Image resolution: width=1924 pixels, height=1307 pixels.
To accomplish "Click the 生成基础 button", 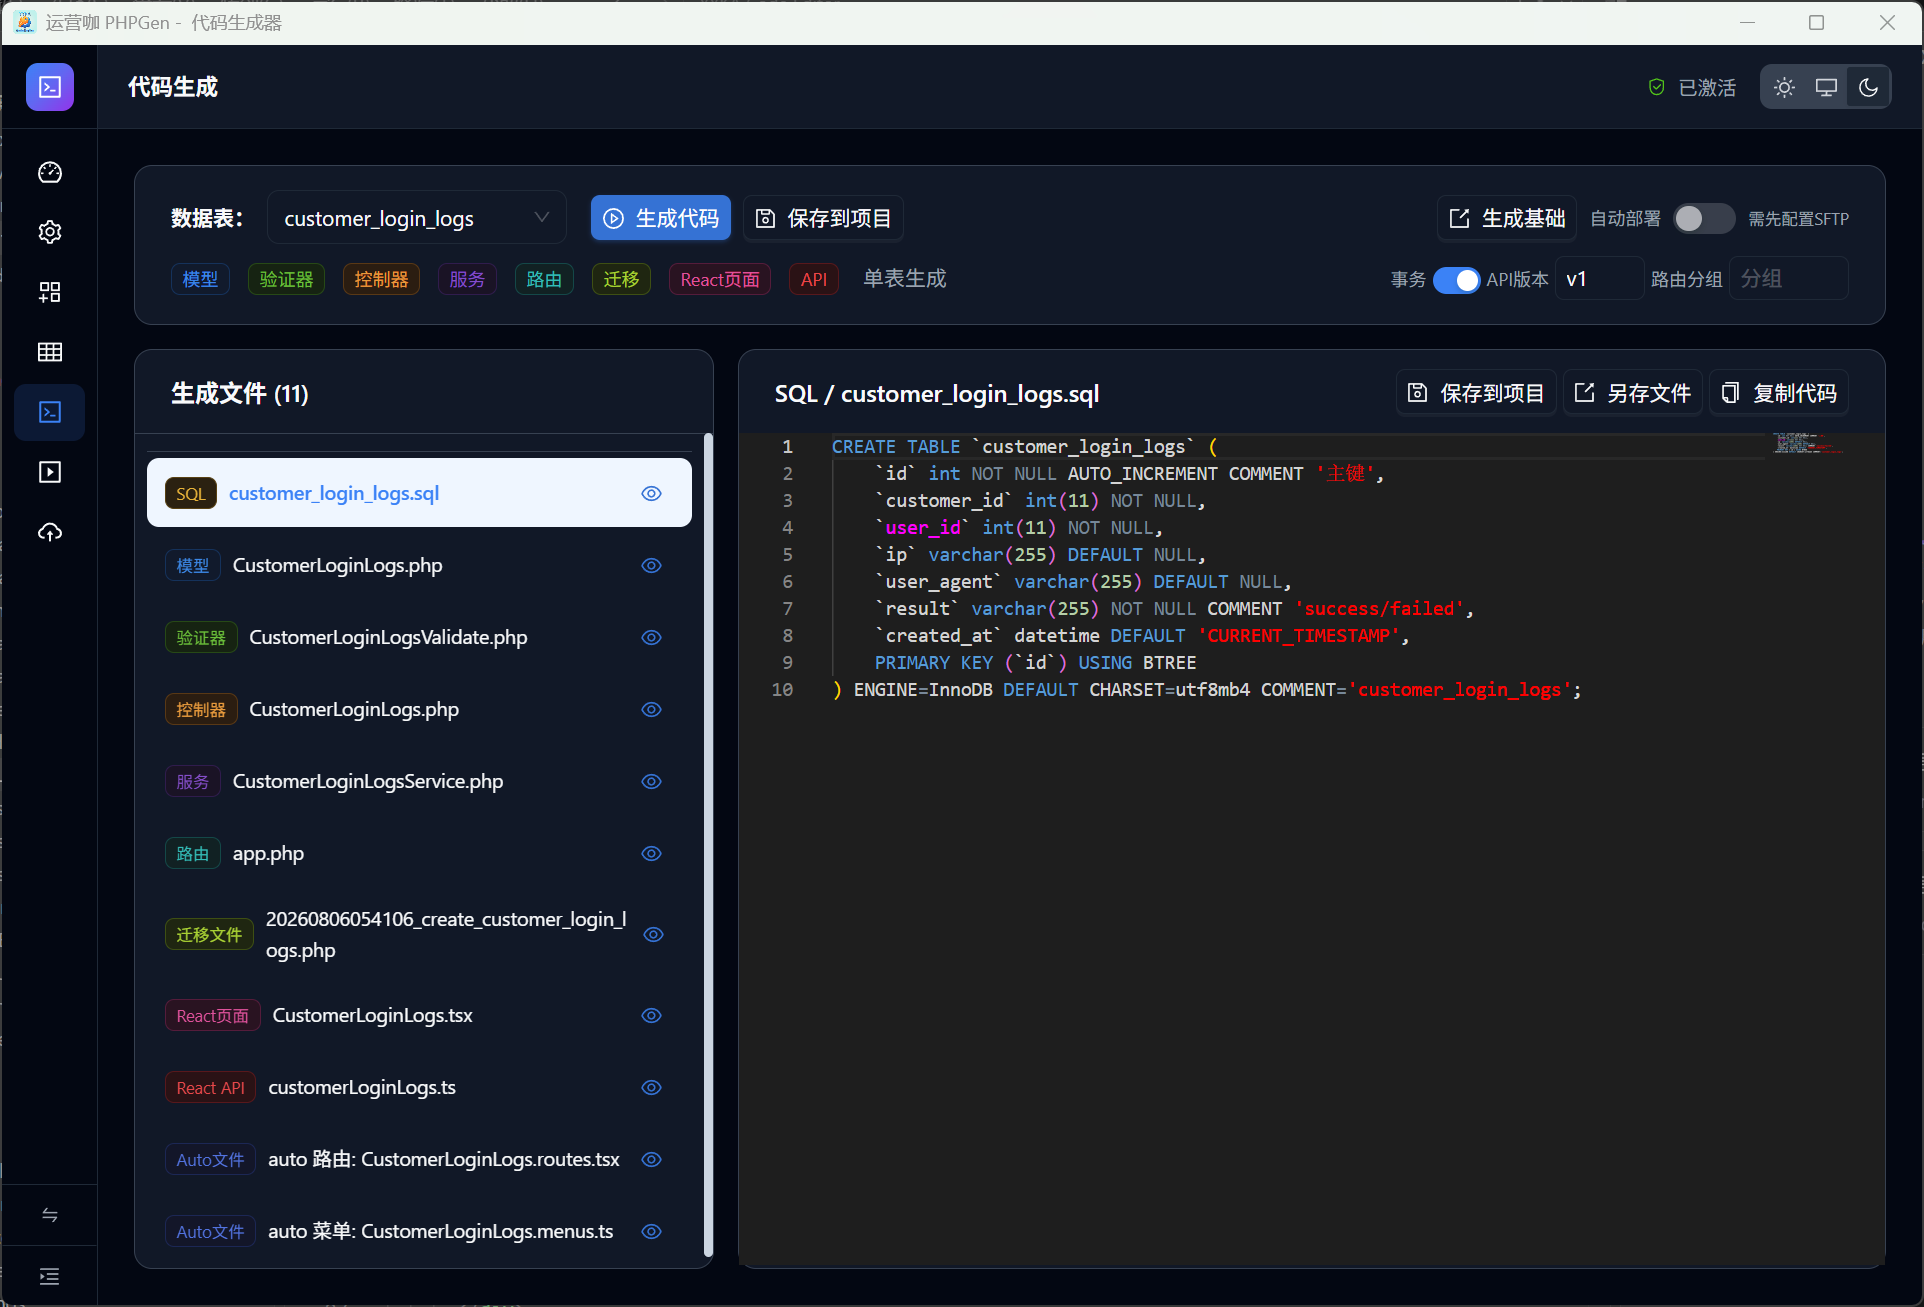I will point(1507,218).
